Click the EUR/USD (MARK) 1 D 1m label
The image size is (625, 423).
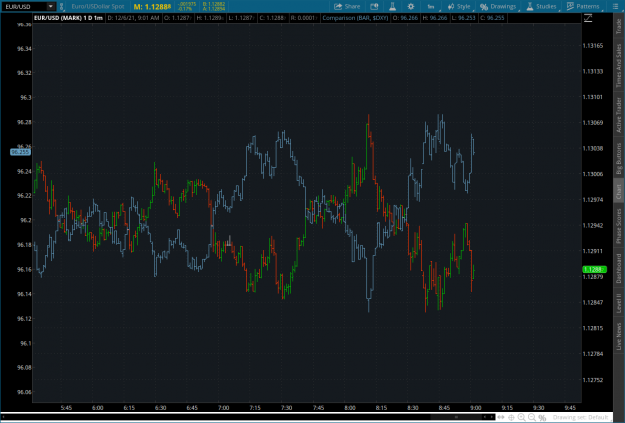68,18
